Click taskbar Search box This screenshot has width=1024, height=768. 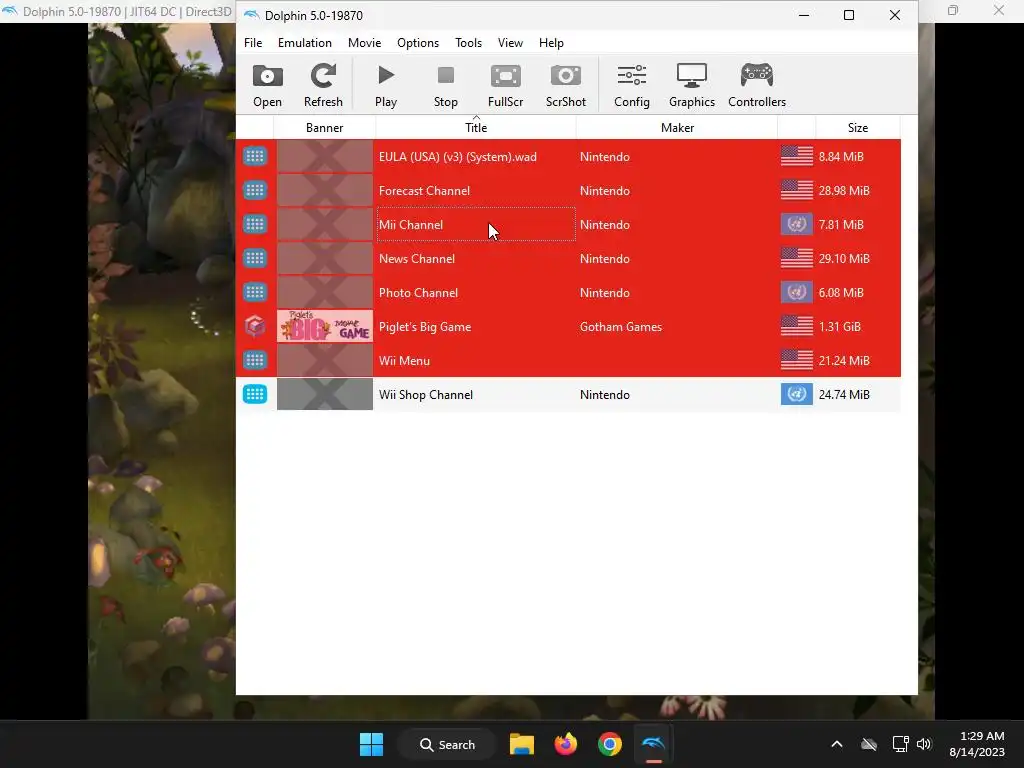[447, 744]
